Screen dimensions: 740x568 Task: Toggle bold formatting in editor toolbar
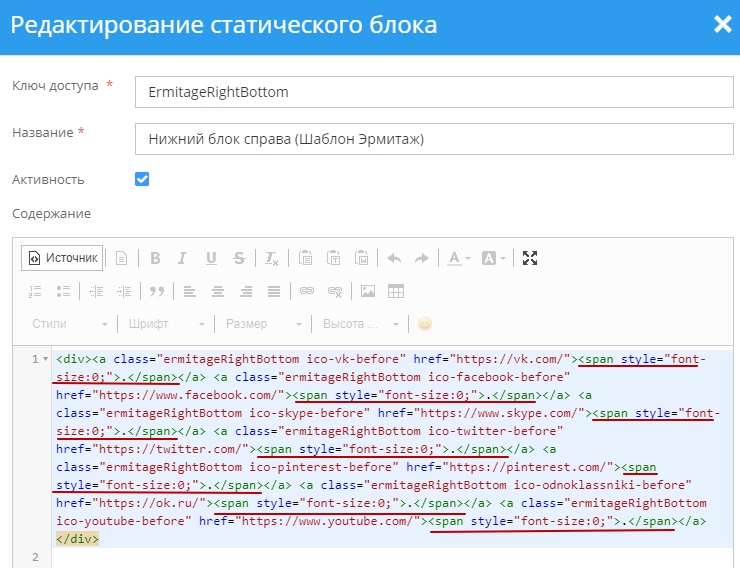tap(155, 259)
